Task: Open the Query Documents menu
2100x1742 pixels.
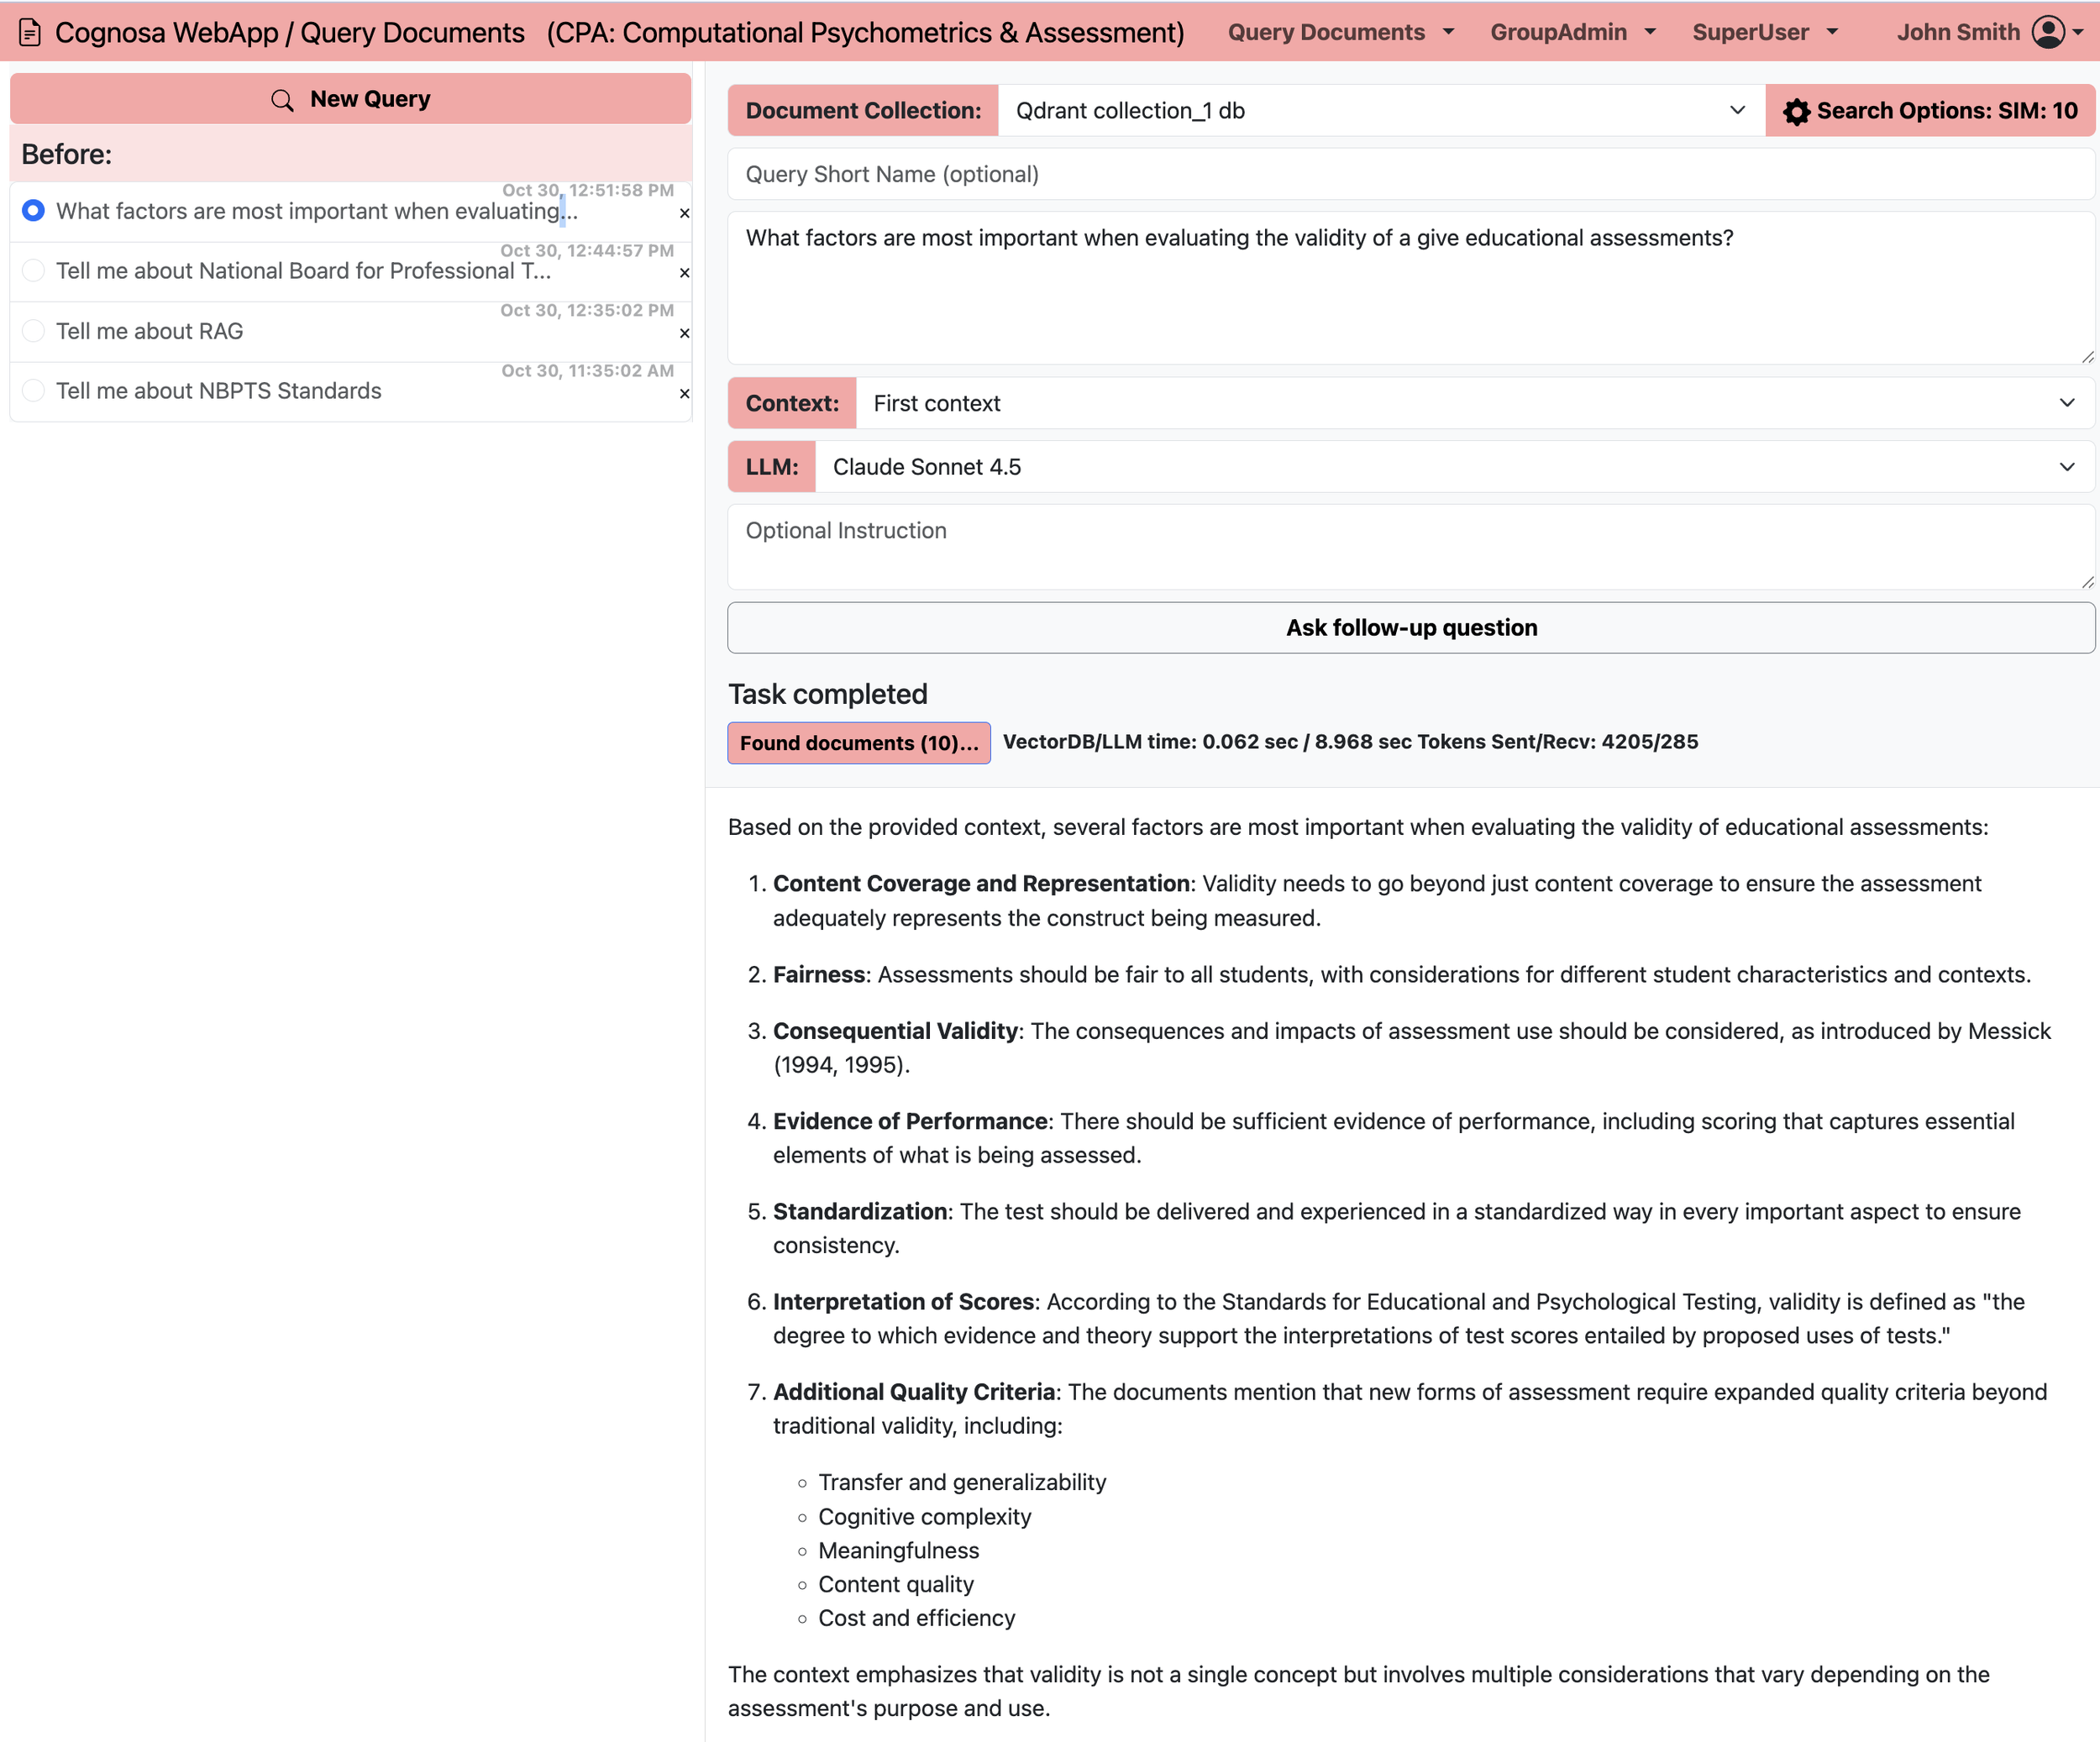Action: click(1340, 32)
